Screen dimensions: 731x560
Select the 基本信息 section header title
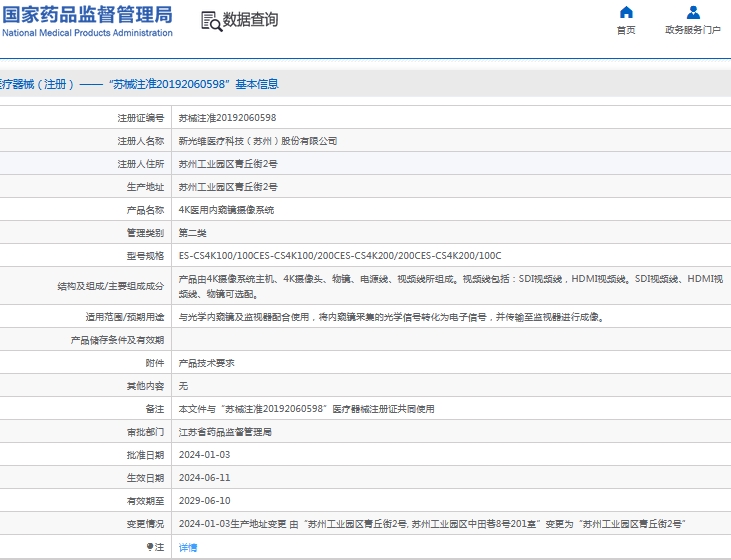click(x=138, y=84)
